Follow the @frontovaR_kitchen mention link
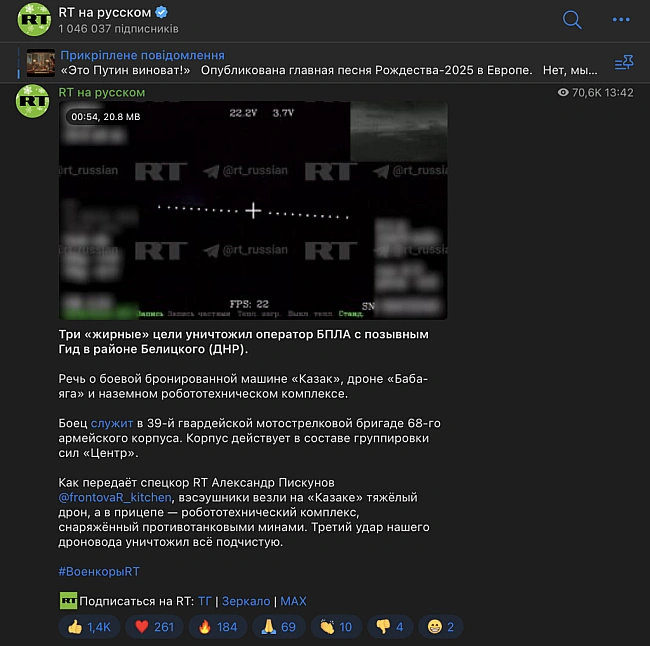650x646 pixels. (115, 497)
